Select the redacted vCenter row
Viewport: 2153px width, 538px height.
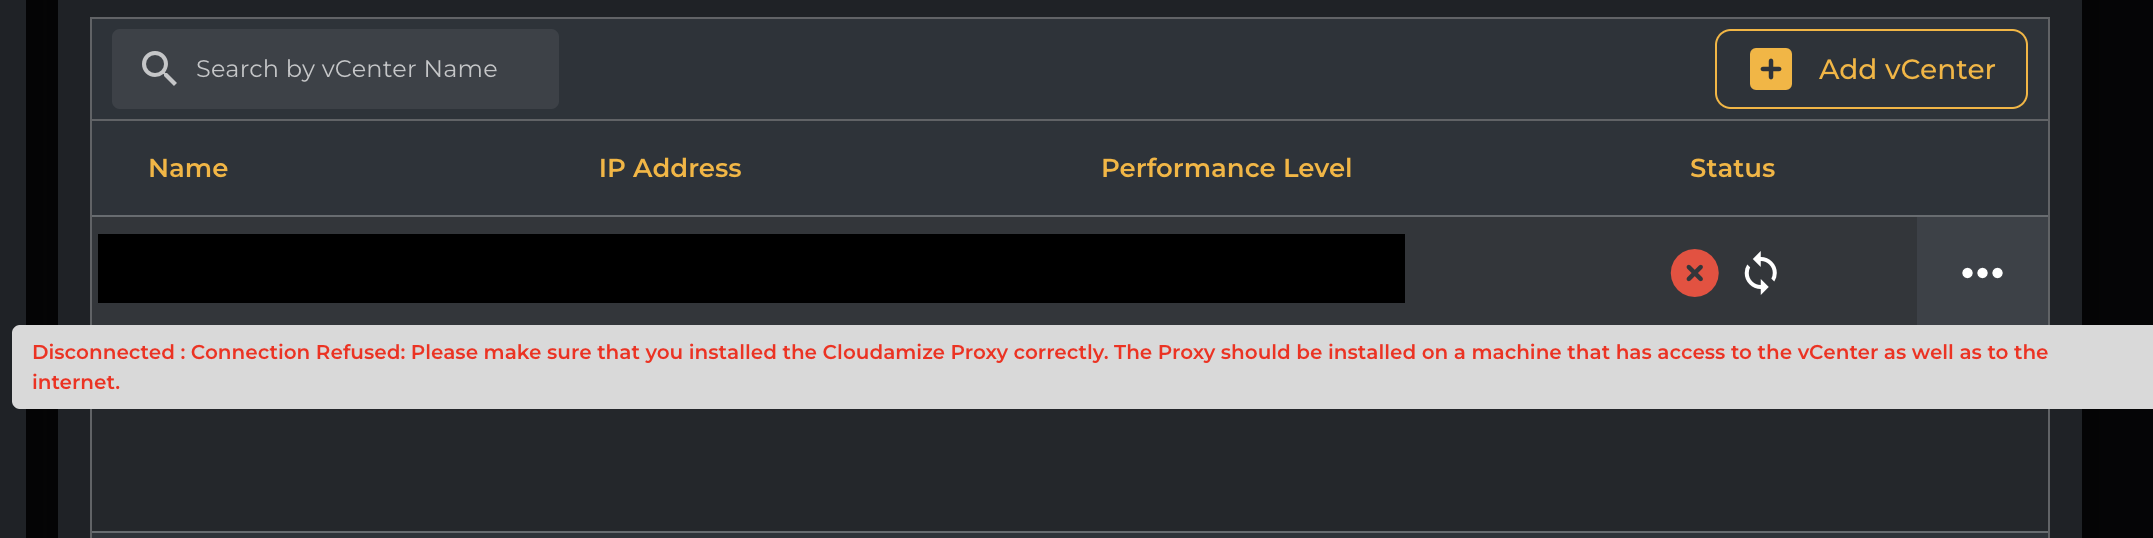pos(750,269)
